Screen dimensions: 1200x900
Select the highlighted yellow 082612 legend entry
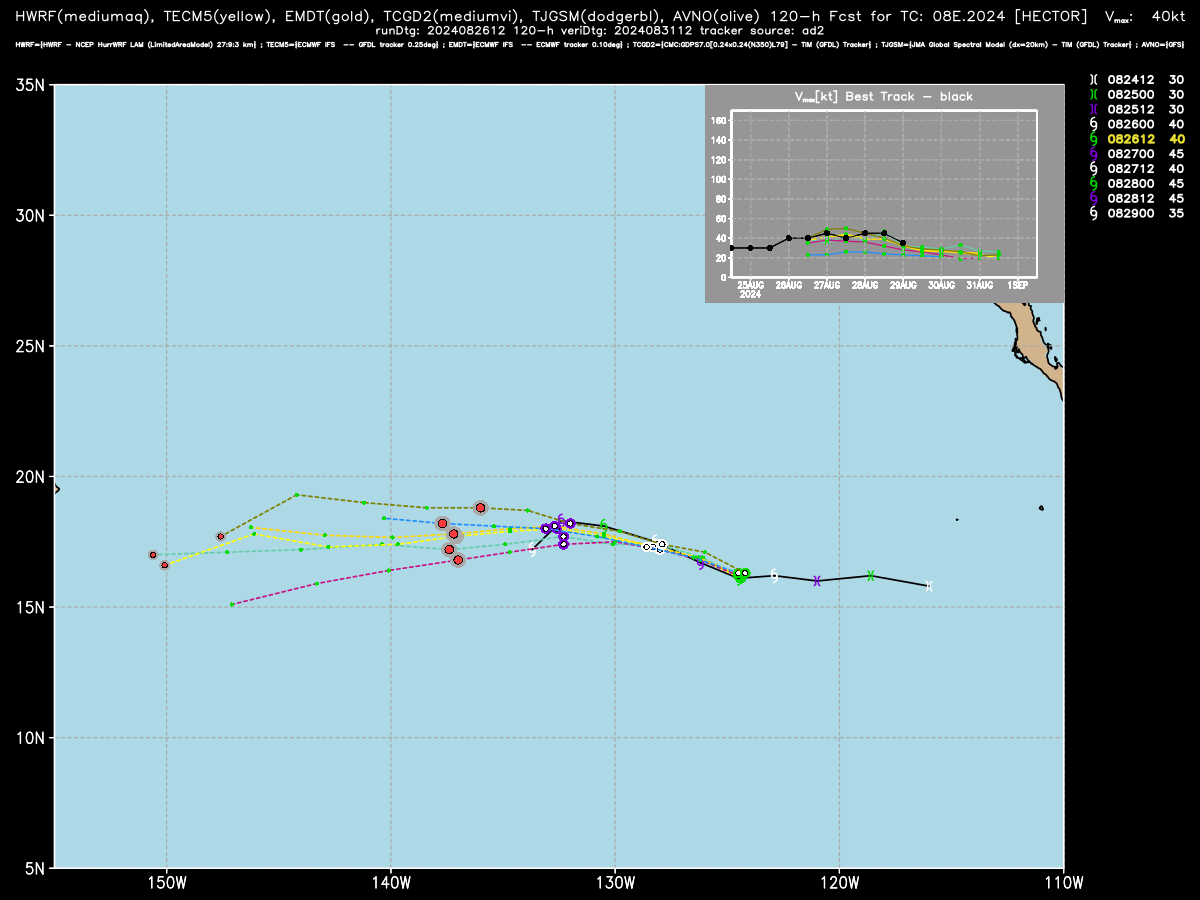tap(1146, 139)
